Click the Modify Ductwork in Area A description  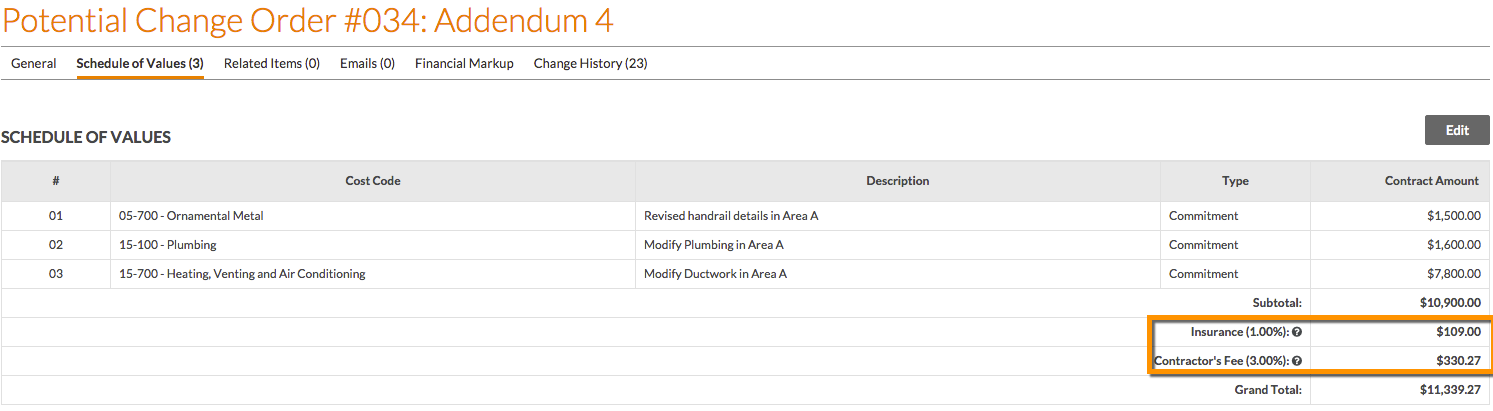pos(715,274)
